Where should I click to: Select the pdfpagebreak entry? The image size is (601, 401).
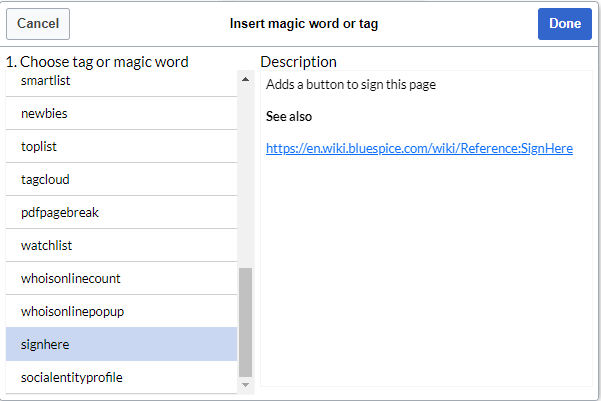[x=121, y=212]
